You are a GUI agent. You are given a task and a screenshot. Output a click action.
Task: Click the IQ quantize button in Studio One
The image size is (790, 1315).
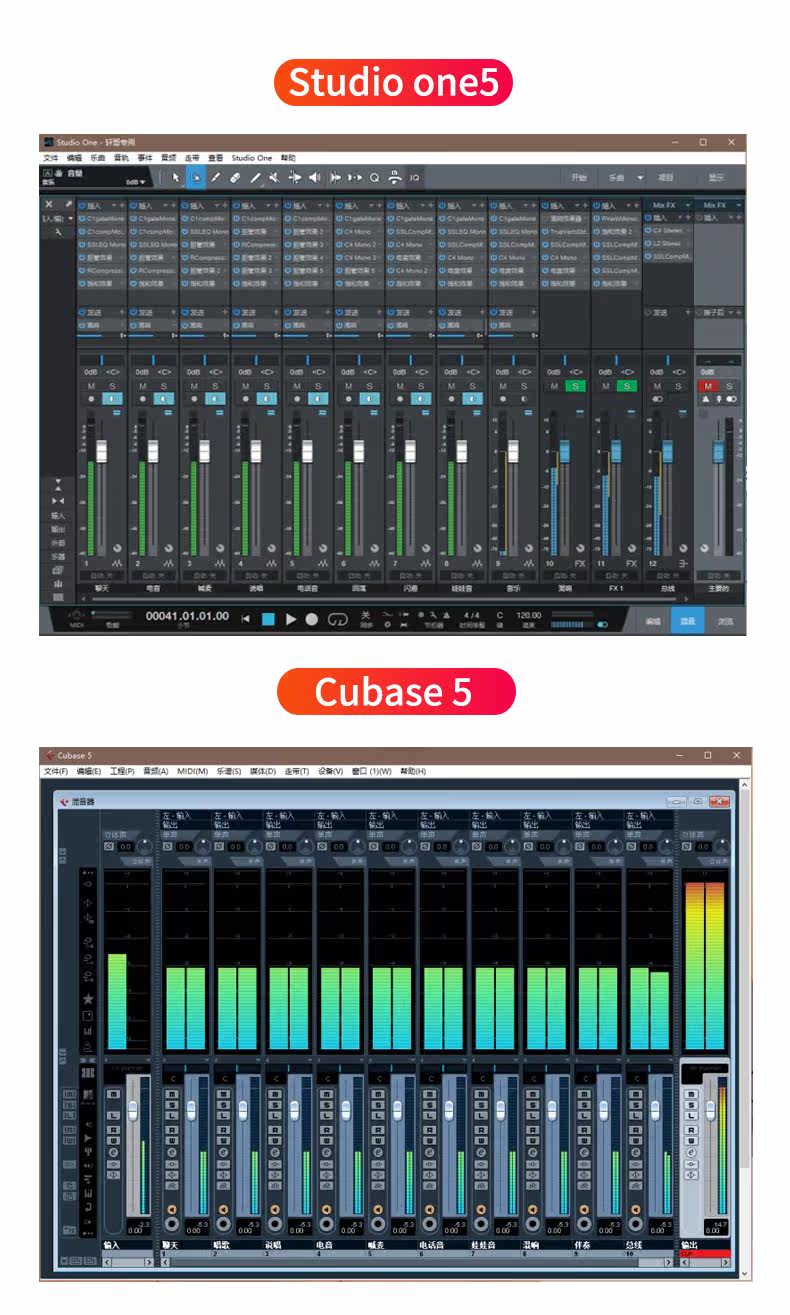pos(414,177)
